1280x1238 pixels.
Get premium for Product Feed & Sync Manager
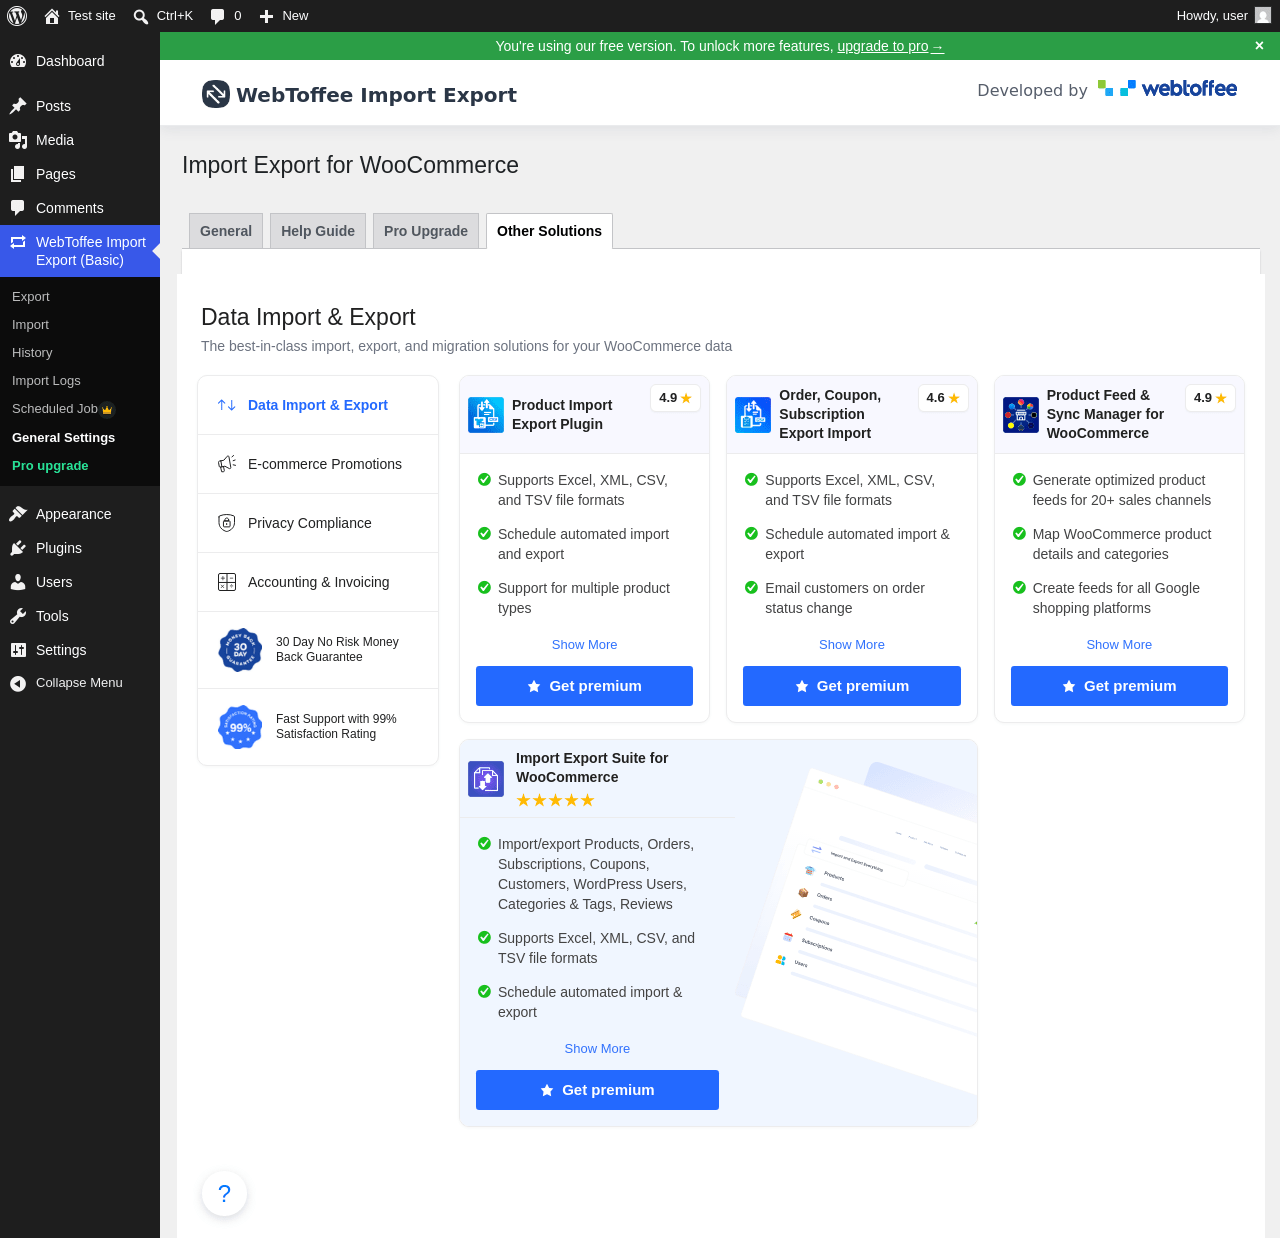pyautogui.click(x=1119, y=686)
